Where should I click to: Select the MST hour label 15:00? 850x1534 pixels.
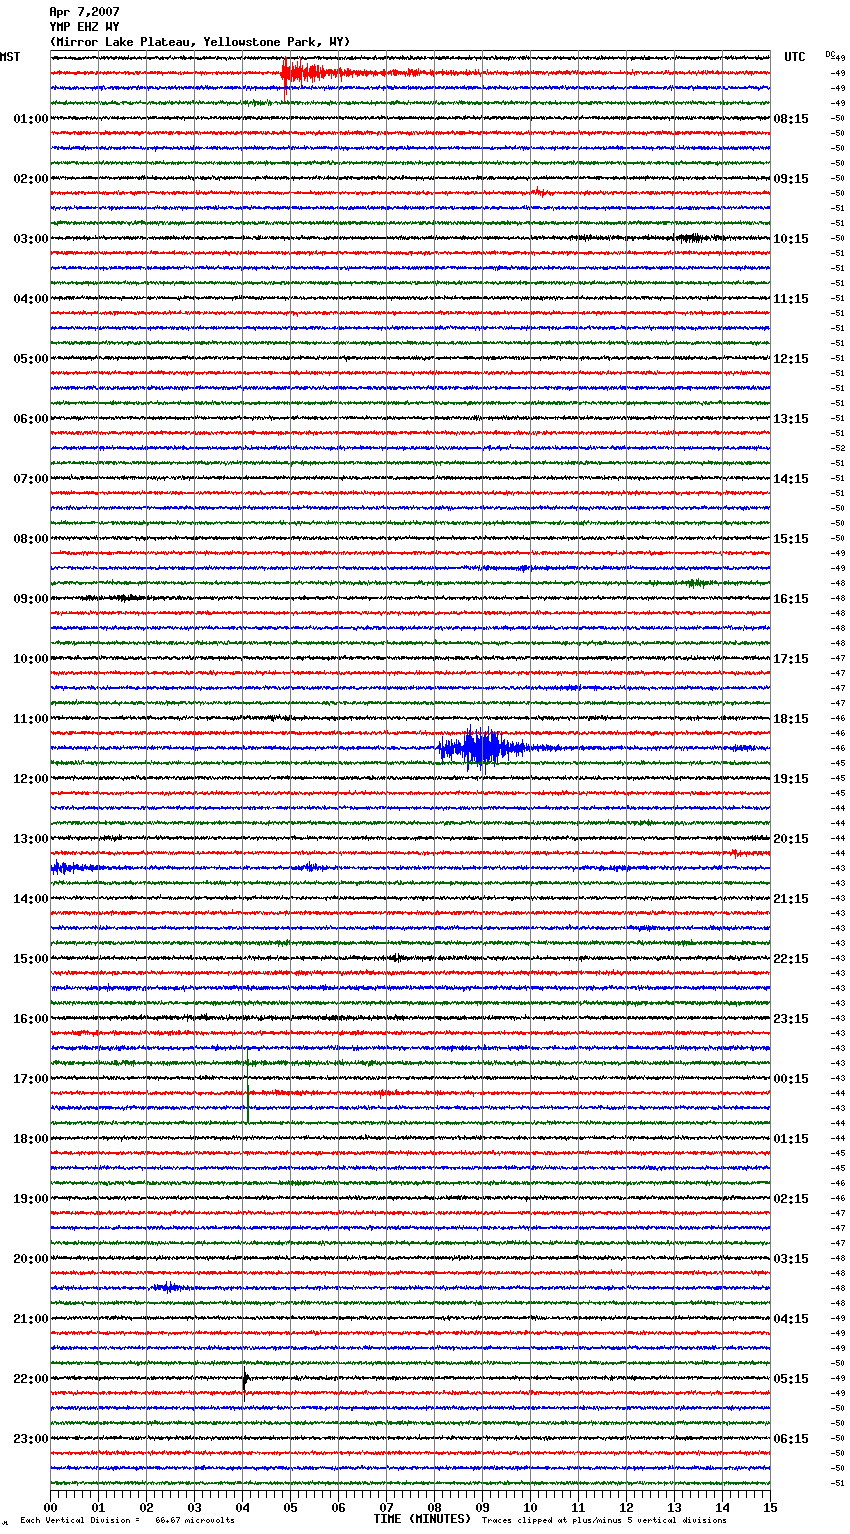coord(31,959)
